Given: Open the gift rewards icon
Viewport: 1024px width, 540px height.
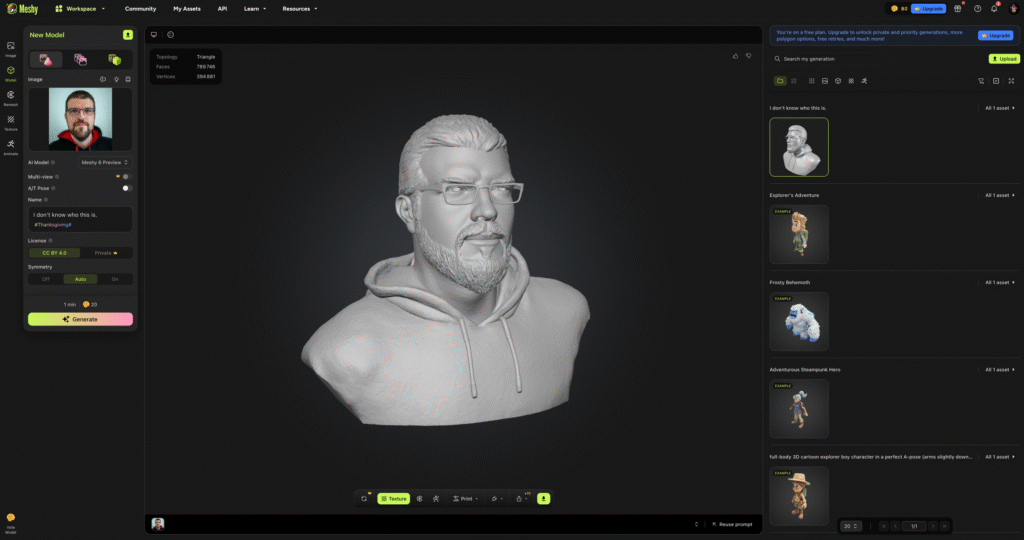Looking at the screenshot, I should [x=957, y=8].
